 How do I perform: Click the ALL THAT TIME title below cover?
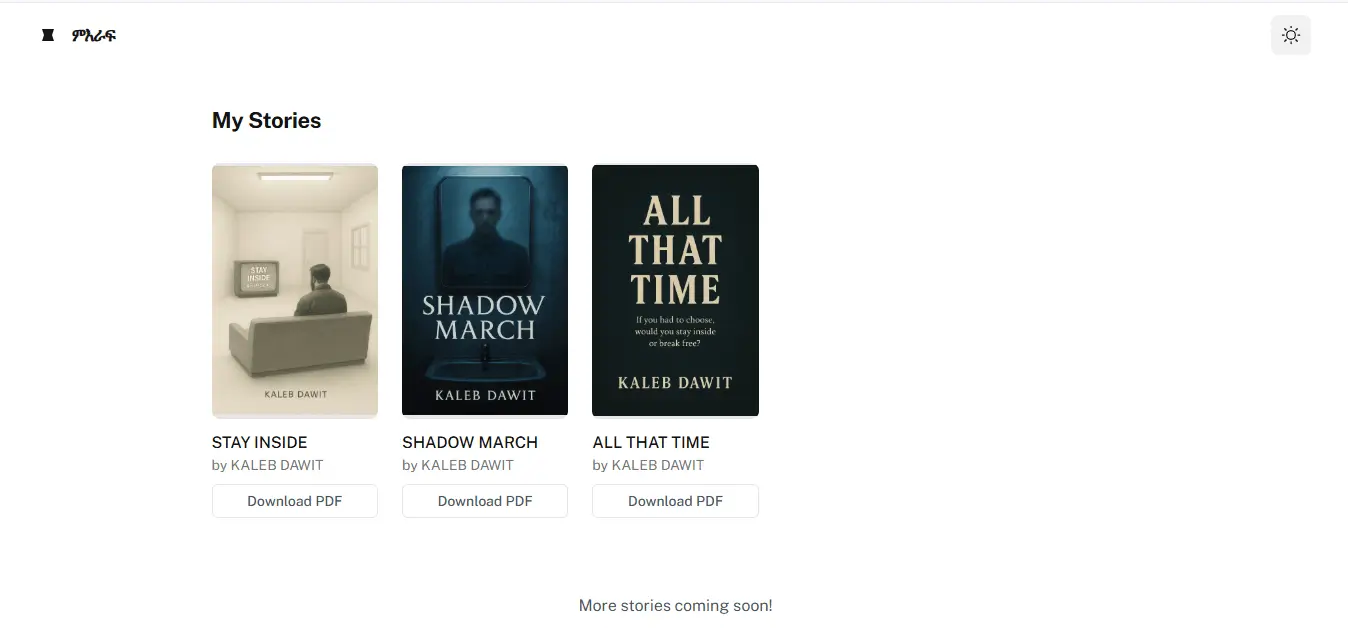[x=651, y=442]
